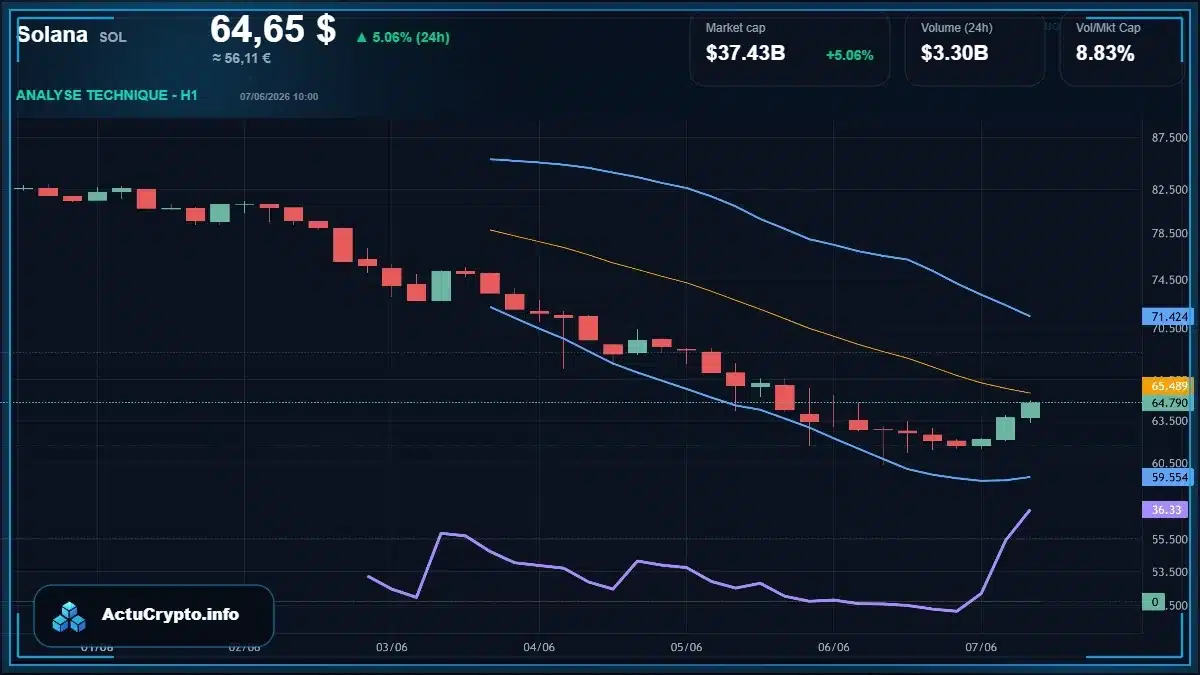
Task: Click the +5.06% change in the Market cap card
Action: pos(849,55)
